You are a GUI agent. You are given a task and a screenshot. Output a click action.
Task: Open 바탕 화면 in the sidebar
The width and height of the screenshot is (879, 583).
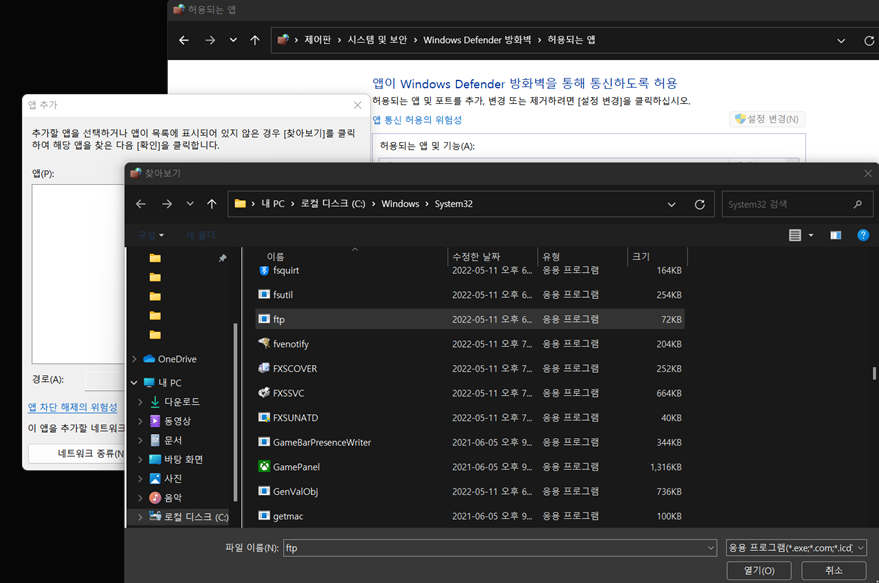click(x=176, y=460)
